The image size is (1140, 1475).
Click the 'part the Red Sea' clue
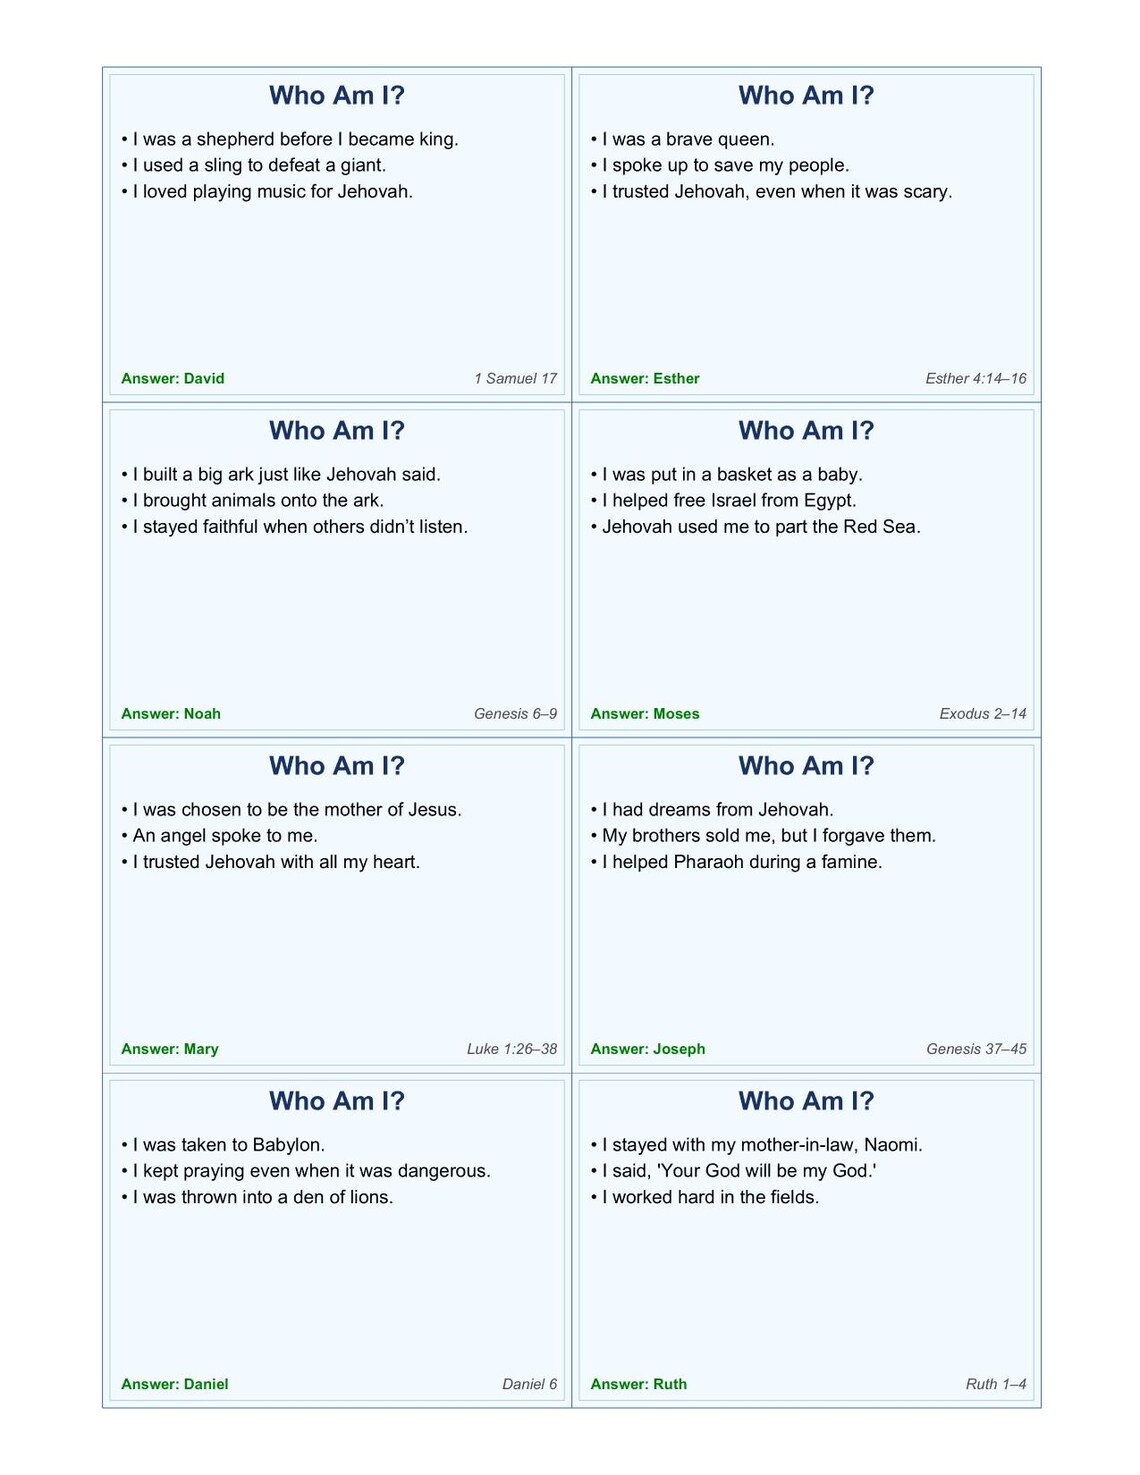[x=755, y=526]
